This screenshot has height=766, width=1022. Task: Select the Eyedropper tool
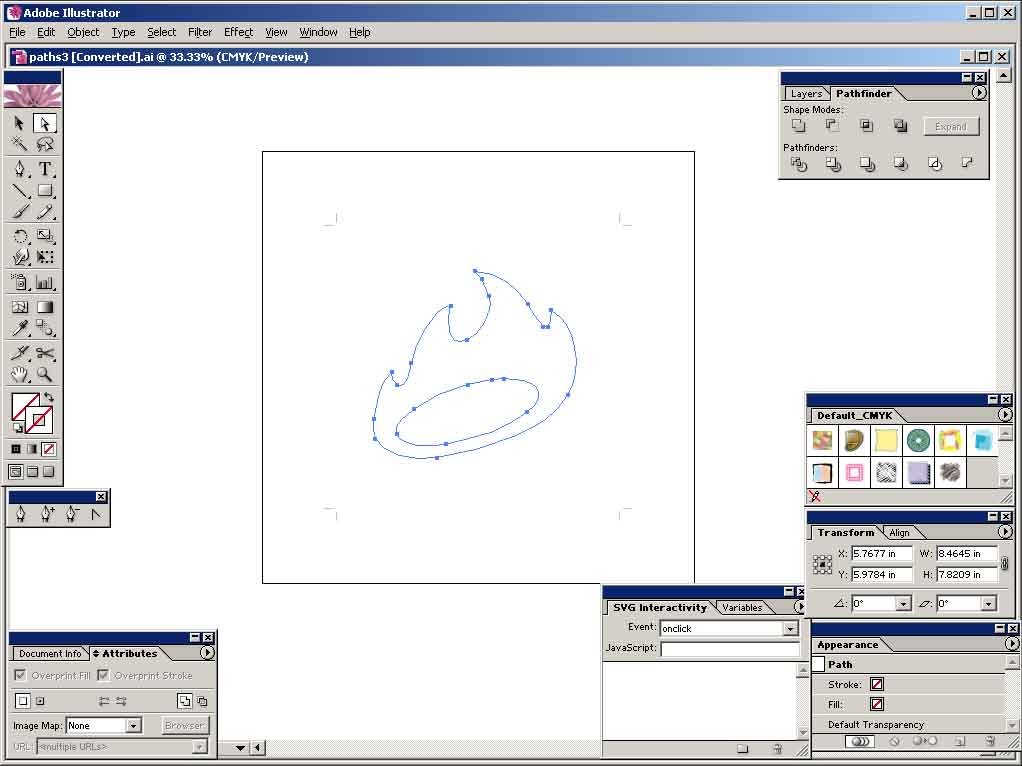pos(20,328)
